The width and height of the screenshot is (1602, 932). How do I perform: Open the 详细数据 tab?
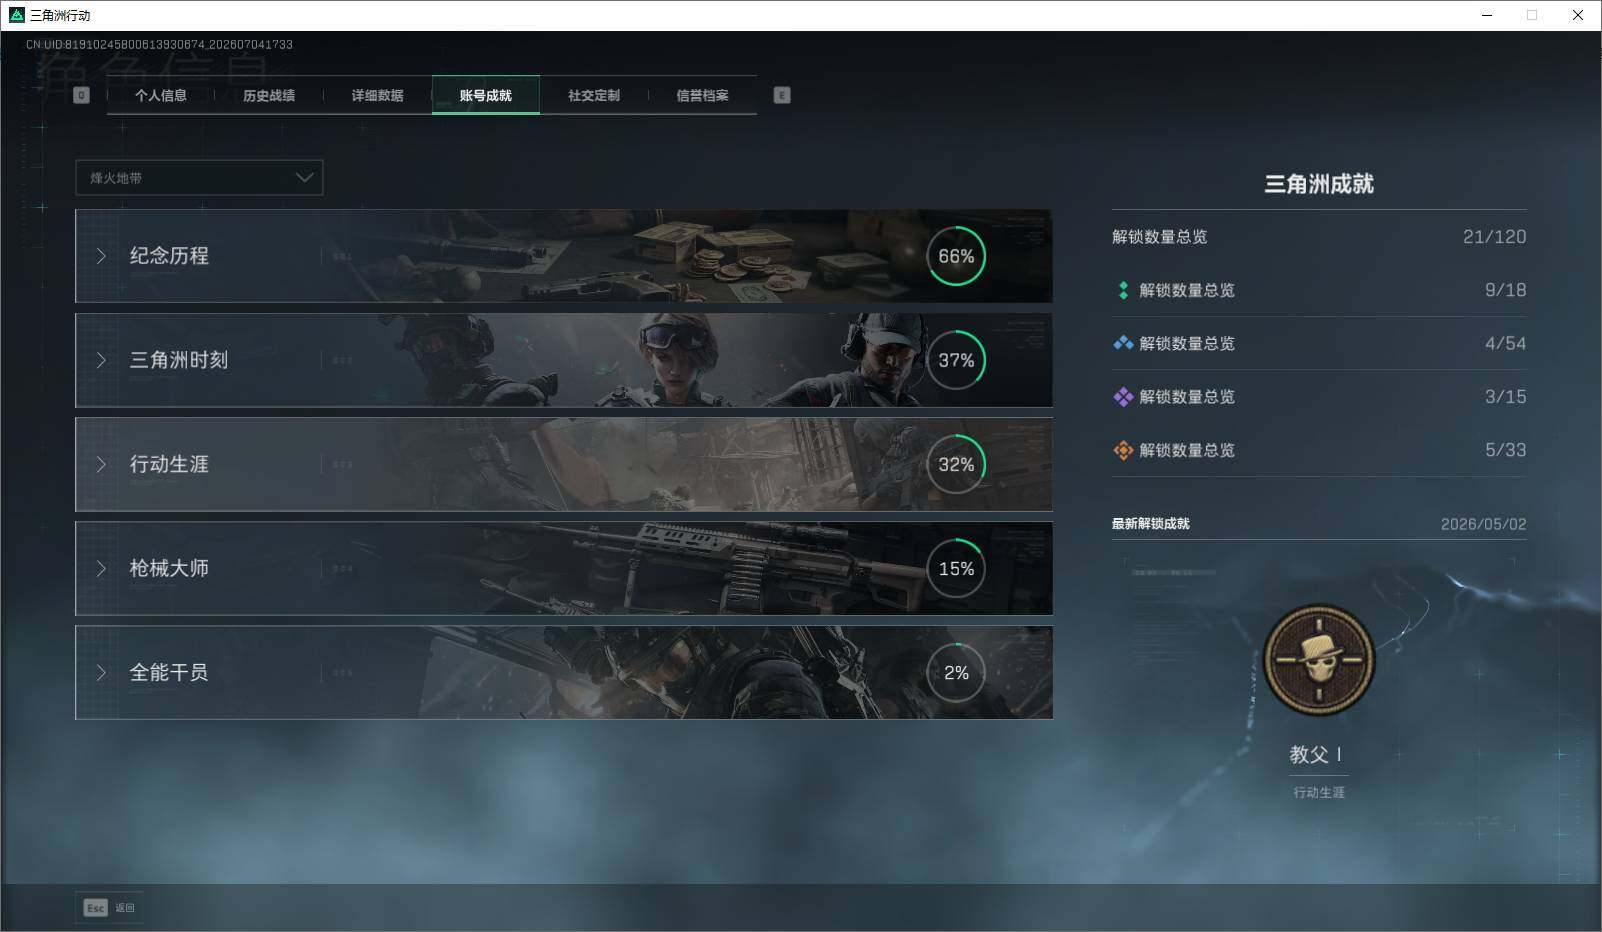coord(377,95)
